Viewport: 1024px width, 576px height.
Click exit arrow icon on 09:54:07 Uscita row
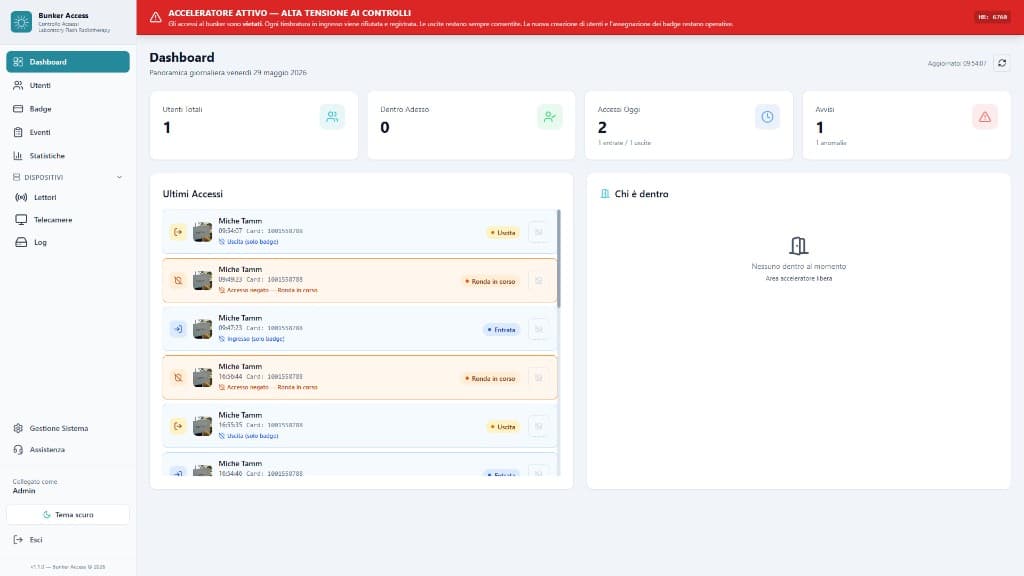[178, 232]
